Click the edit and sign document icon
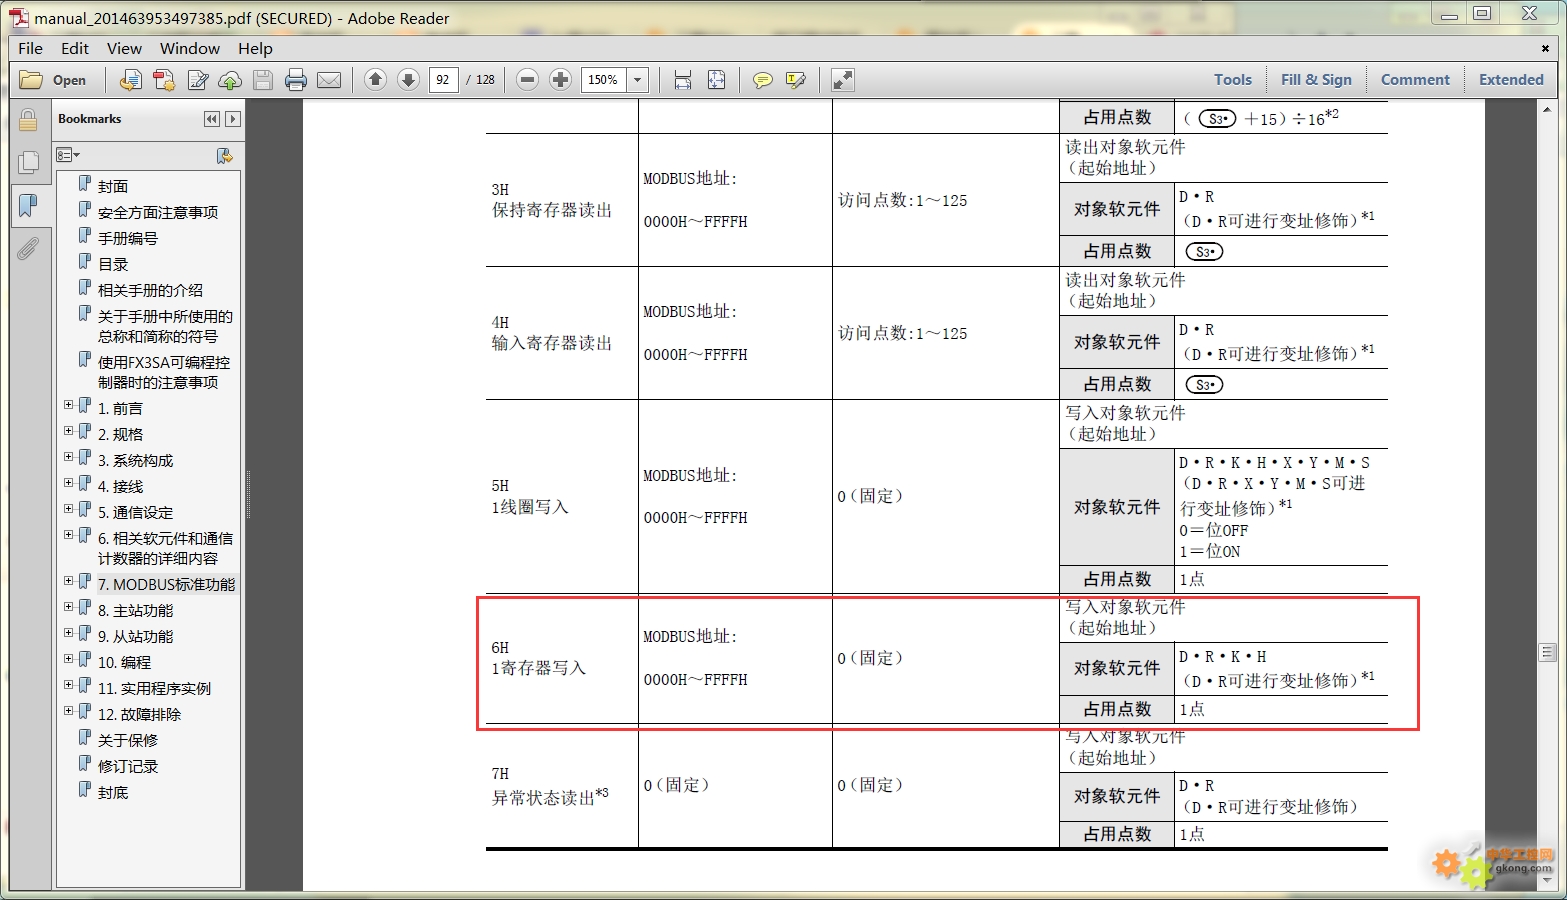 point(198,80)
